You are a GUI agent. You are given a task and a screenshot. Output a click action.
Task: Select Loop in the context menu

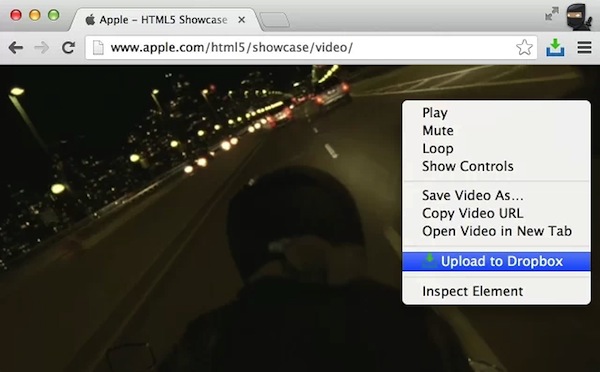(x=496, y=148)
